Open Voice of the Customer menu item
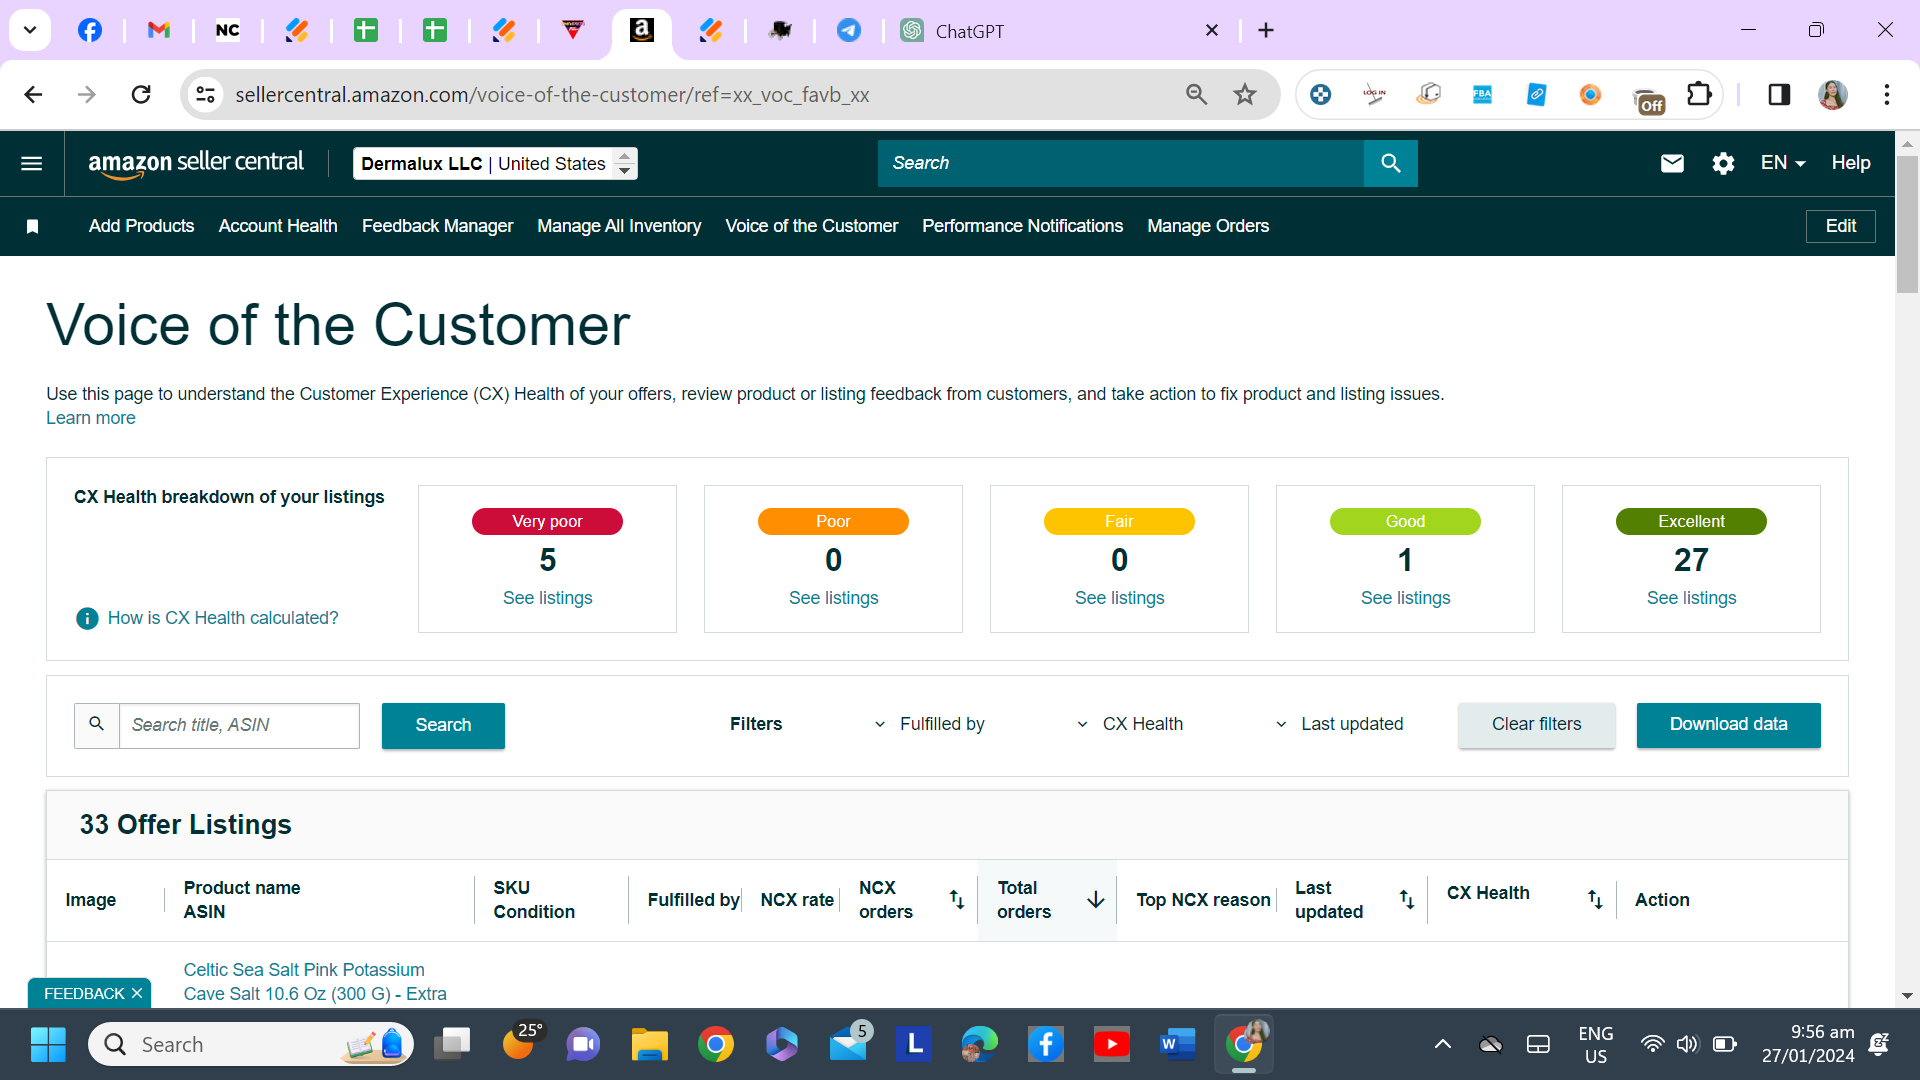Viewport: 1920px width, 1080px height. pyautogui.click(x=811, y=226)
